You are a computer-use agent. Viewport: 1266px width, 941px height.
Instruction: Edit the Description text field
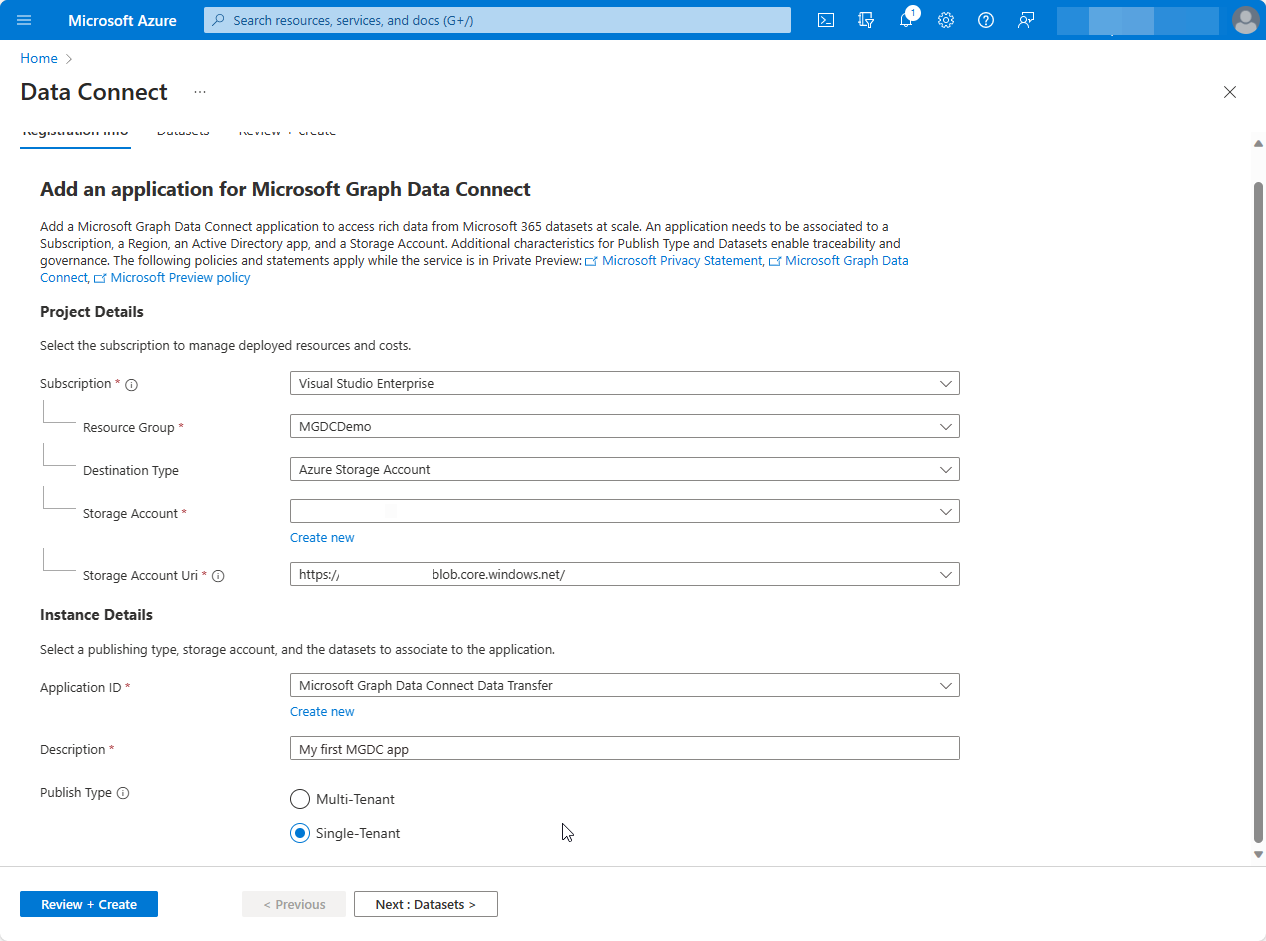point(624,748)
